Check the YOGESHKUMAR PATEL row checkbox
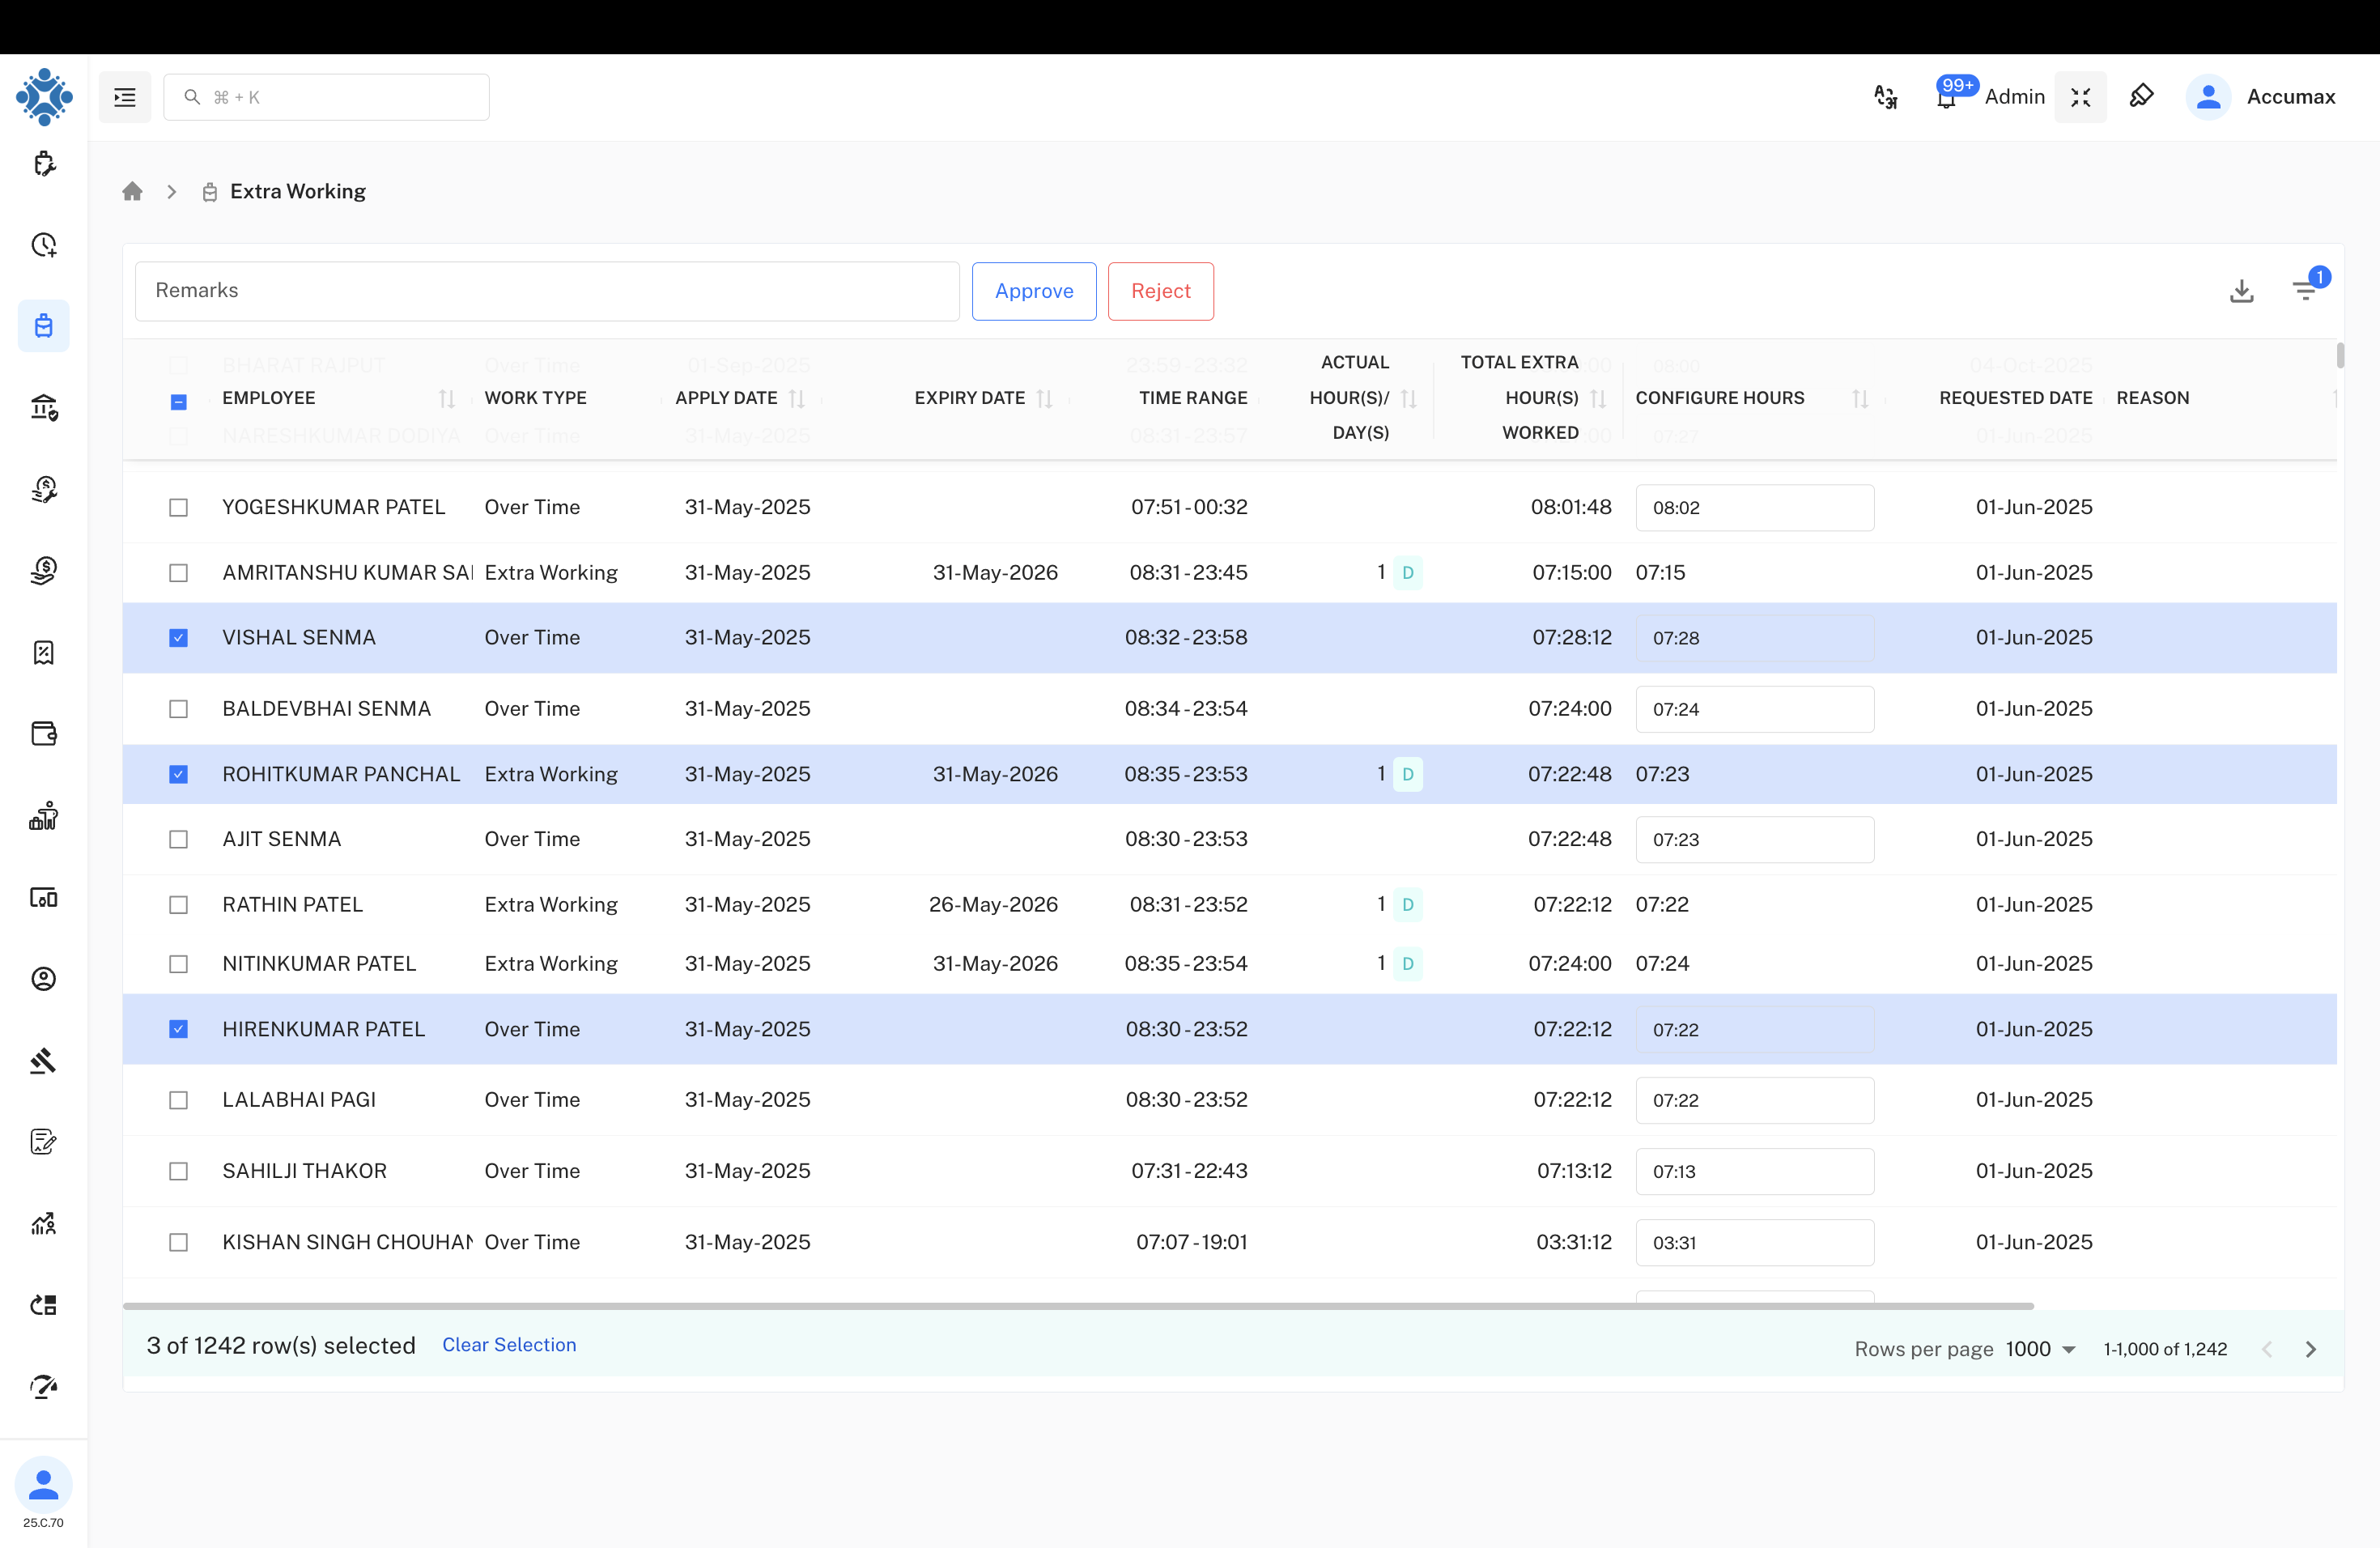The image size is (2380, 1548). (178, 507)
